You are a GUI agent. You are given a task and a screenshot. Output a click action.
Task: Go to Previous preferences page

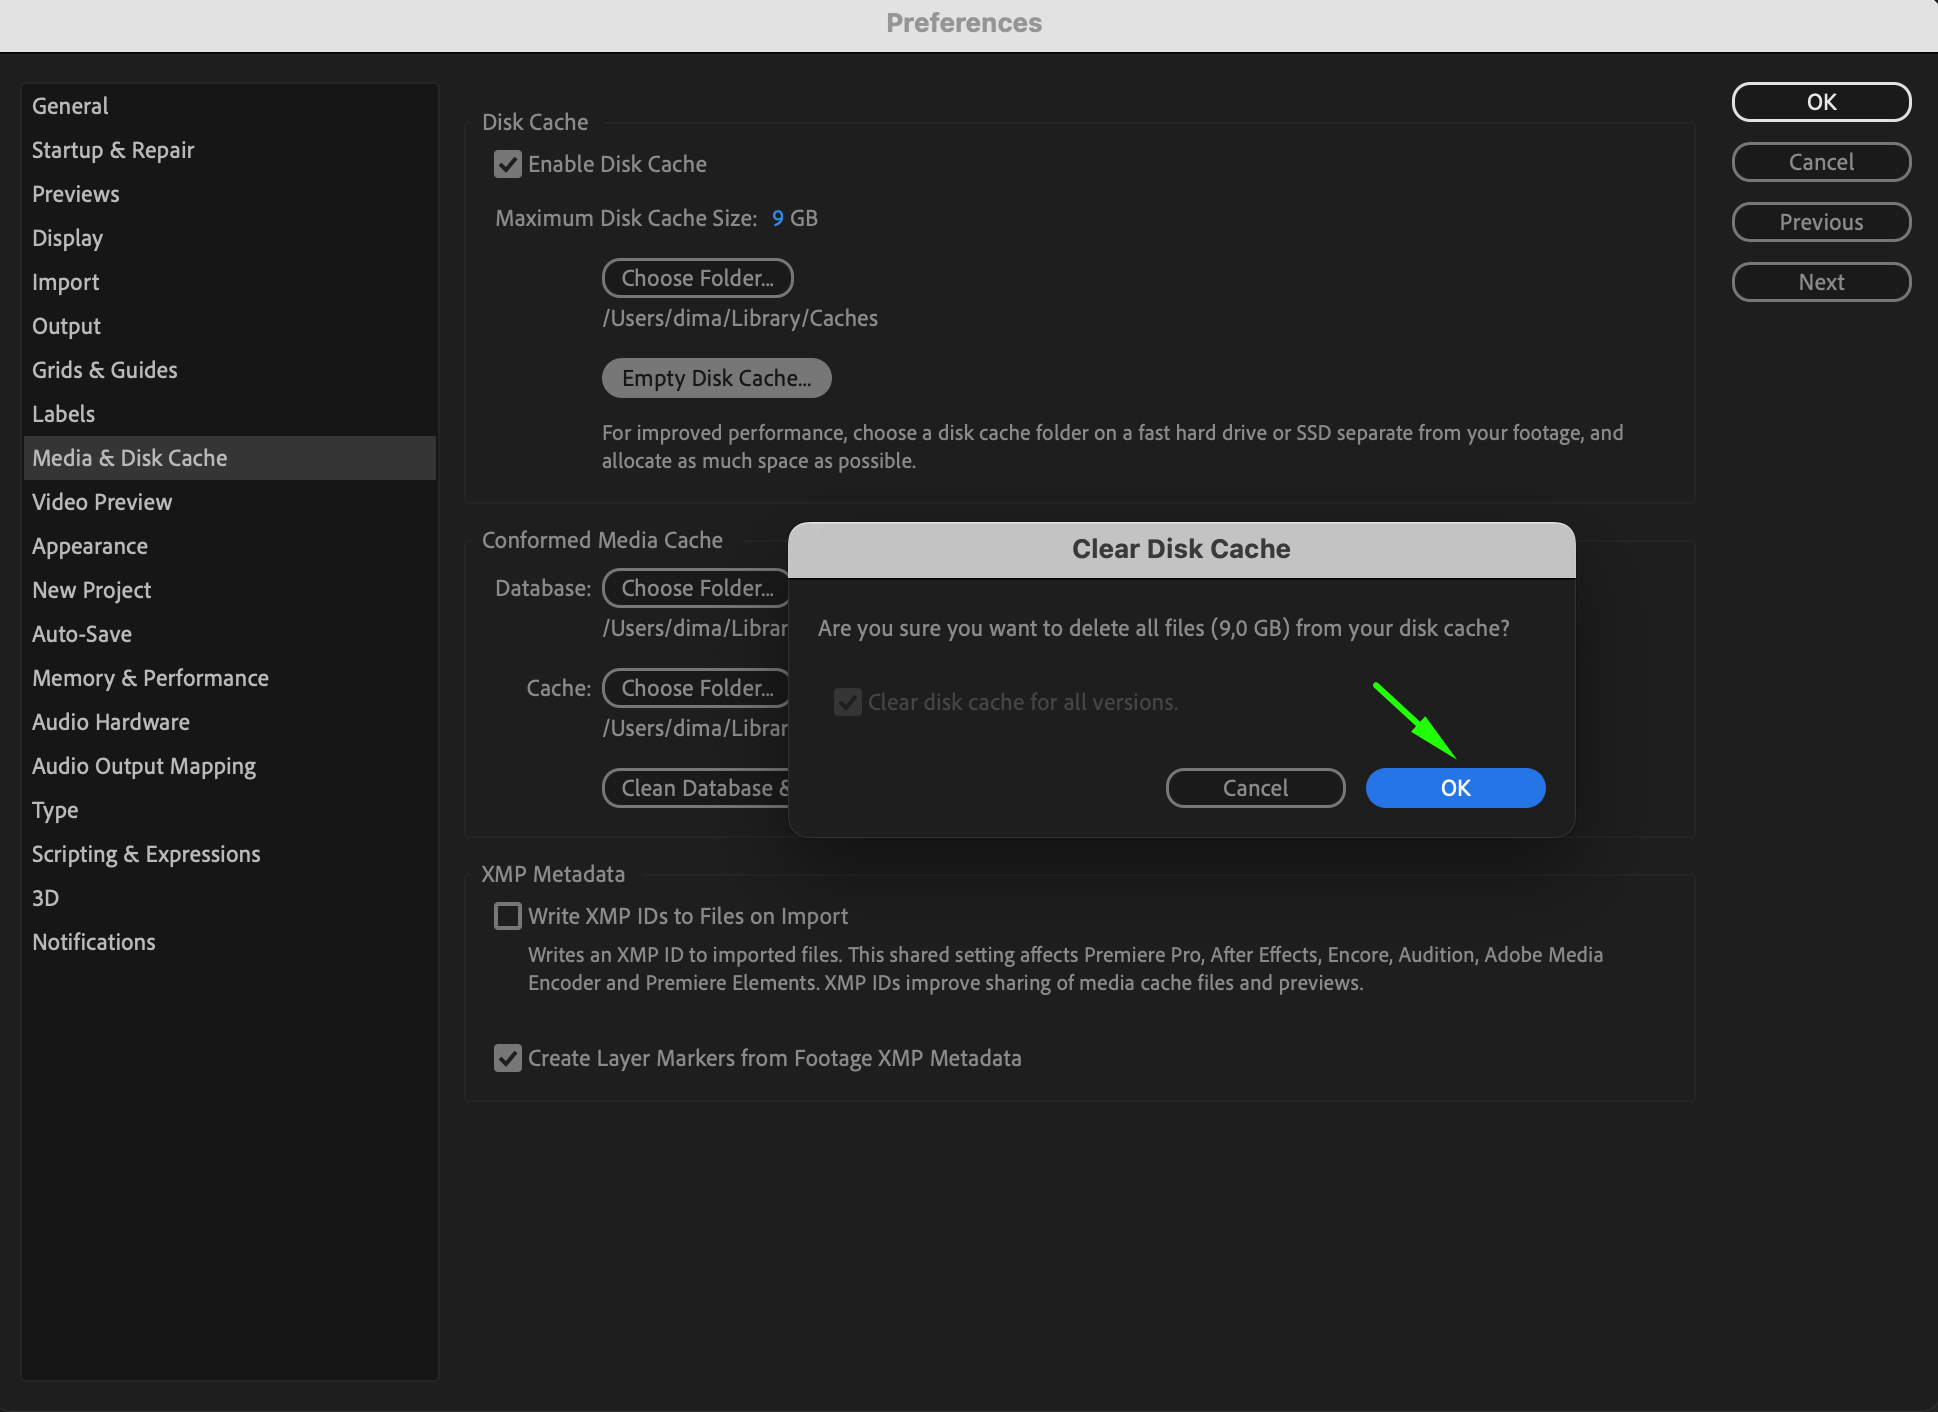[x=1821, y=222]
